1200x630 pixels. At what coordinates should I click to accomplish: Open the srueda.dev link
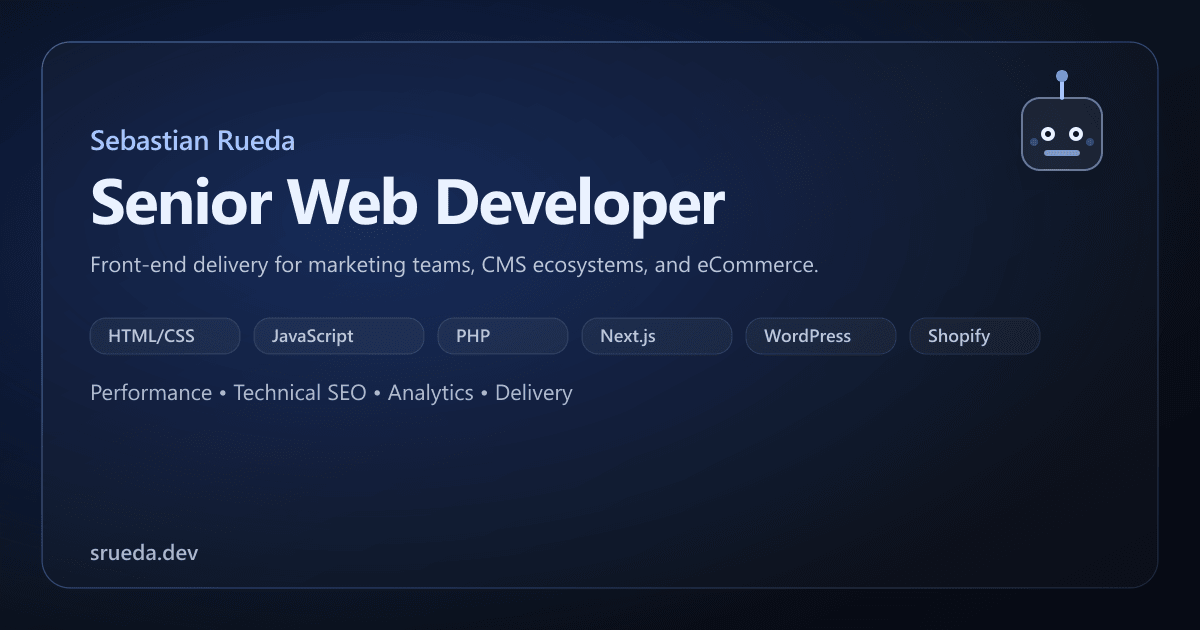tap(144, 551)
